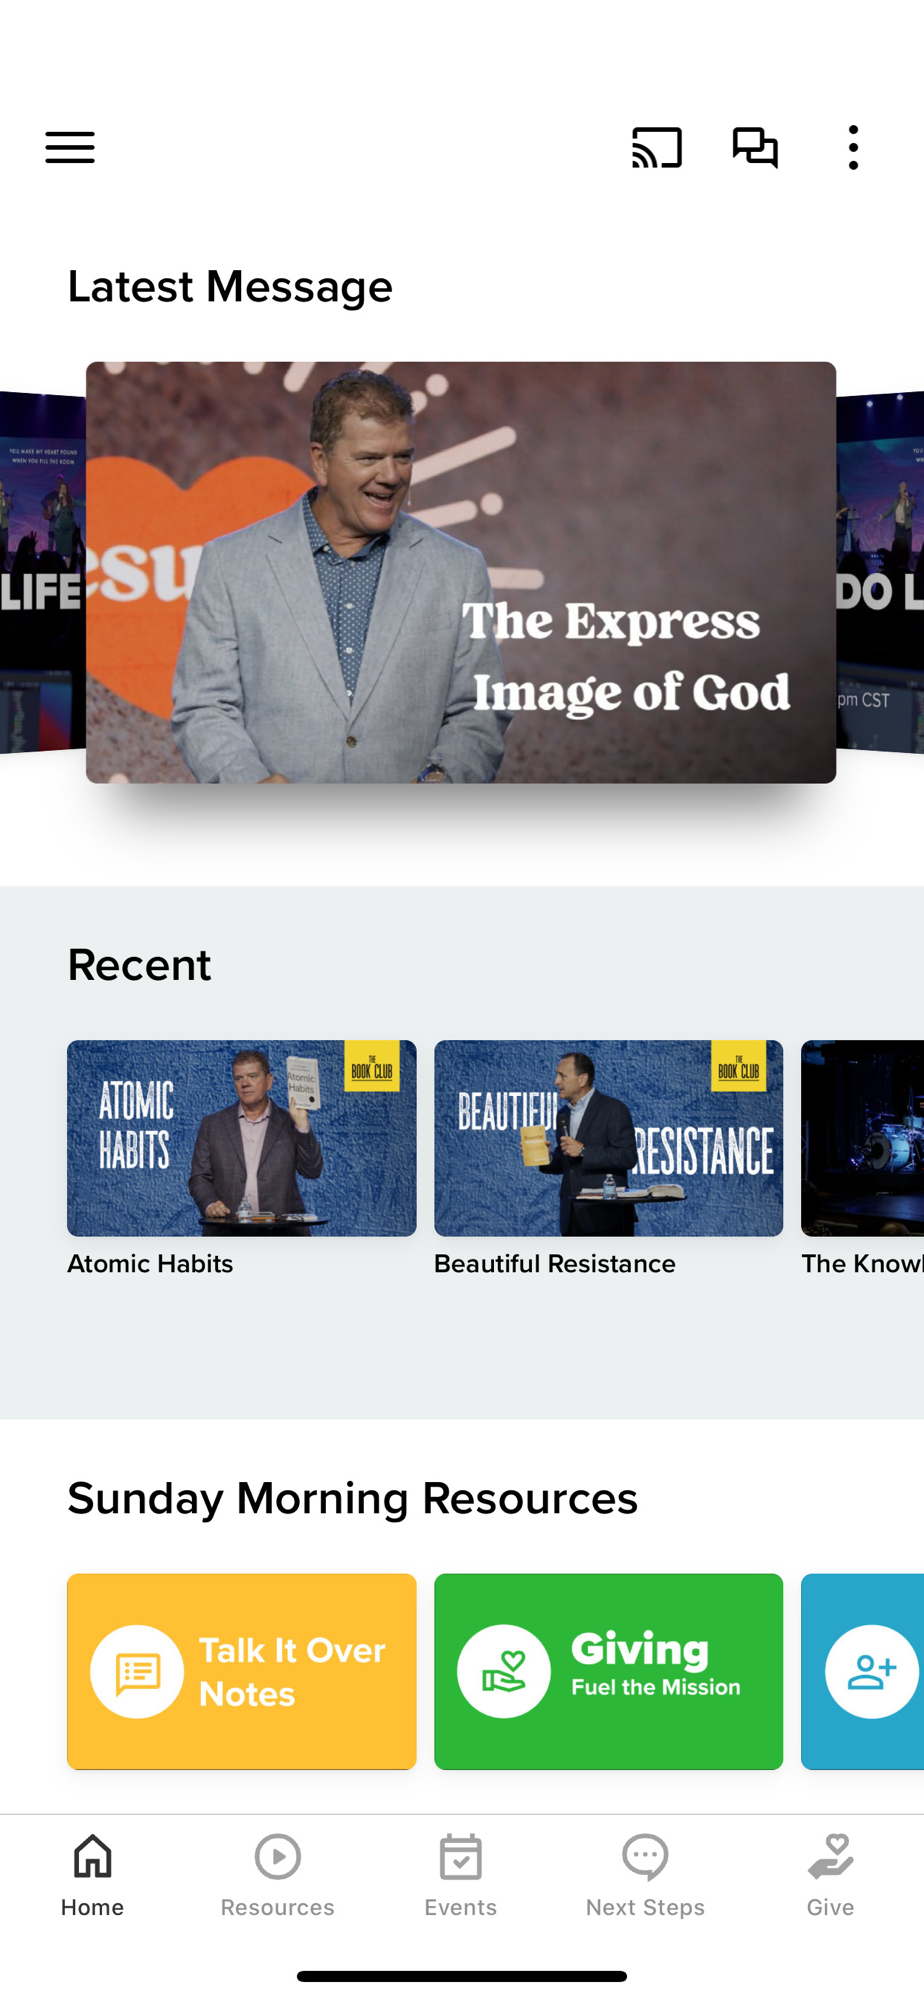
Task: Tap the Cast screen icon
Action: (657, 148)
